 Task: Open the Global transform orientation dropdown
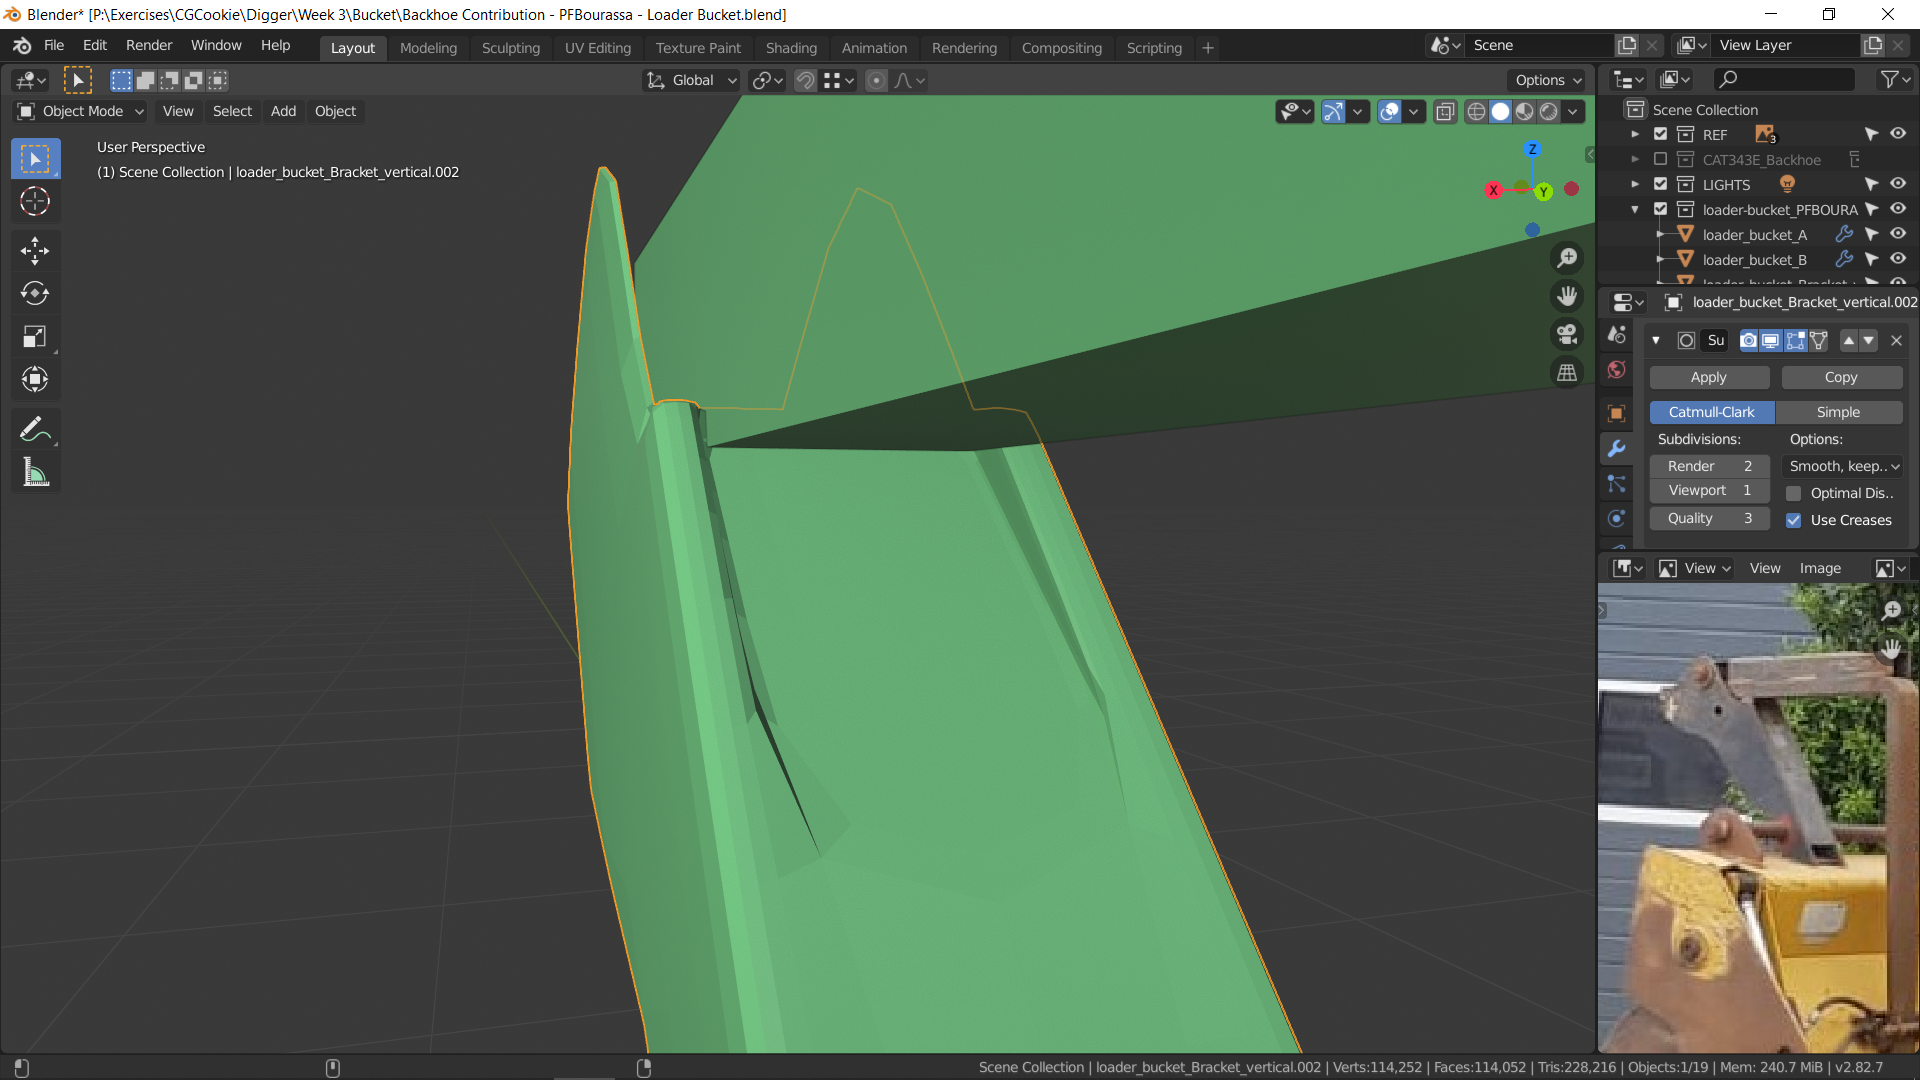692,80
